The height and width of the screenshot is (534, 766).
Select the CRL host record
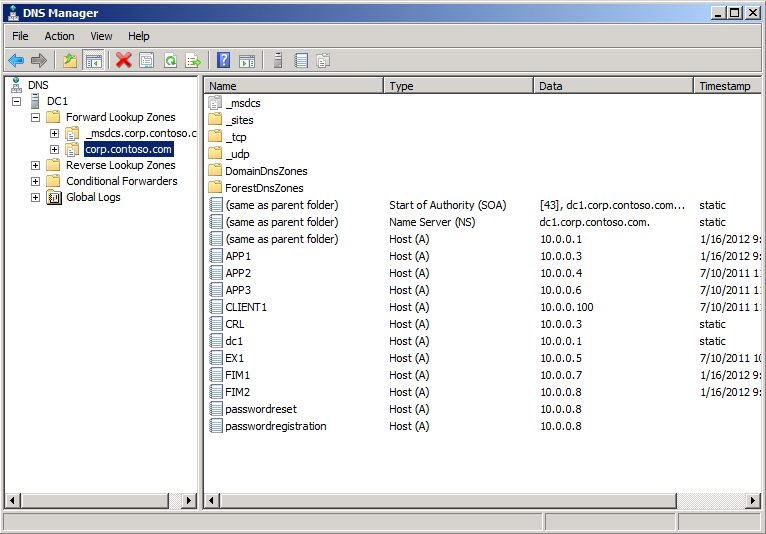pos(483,324)
